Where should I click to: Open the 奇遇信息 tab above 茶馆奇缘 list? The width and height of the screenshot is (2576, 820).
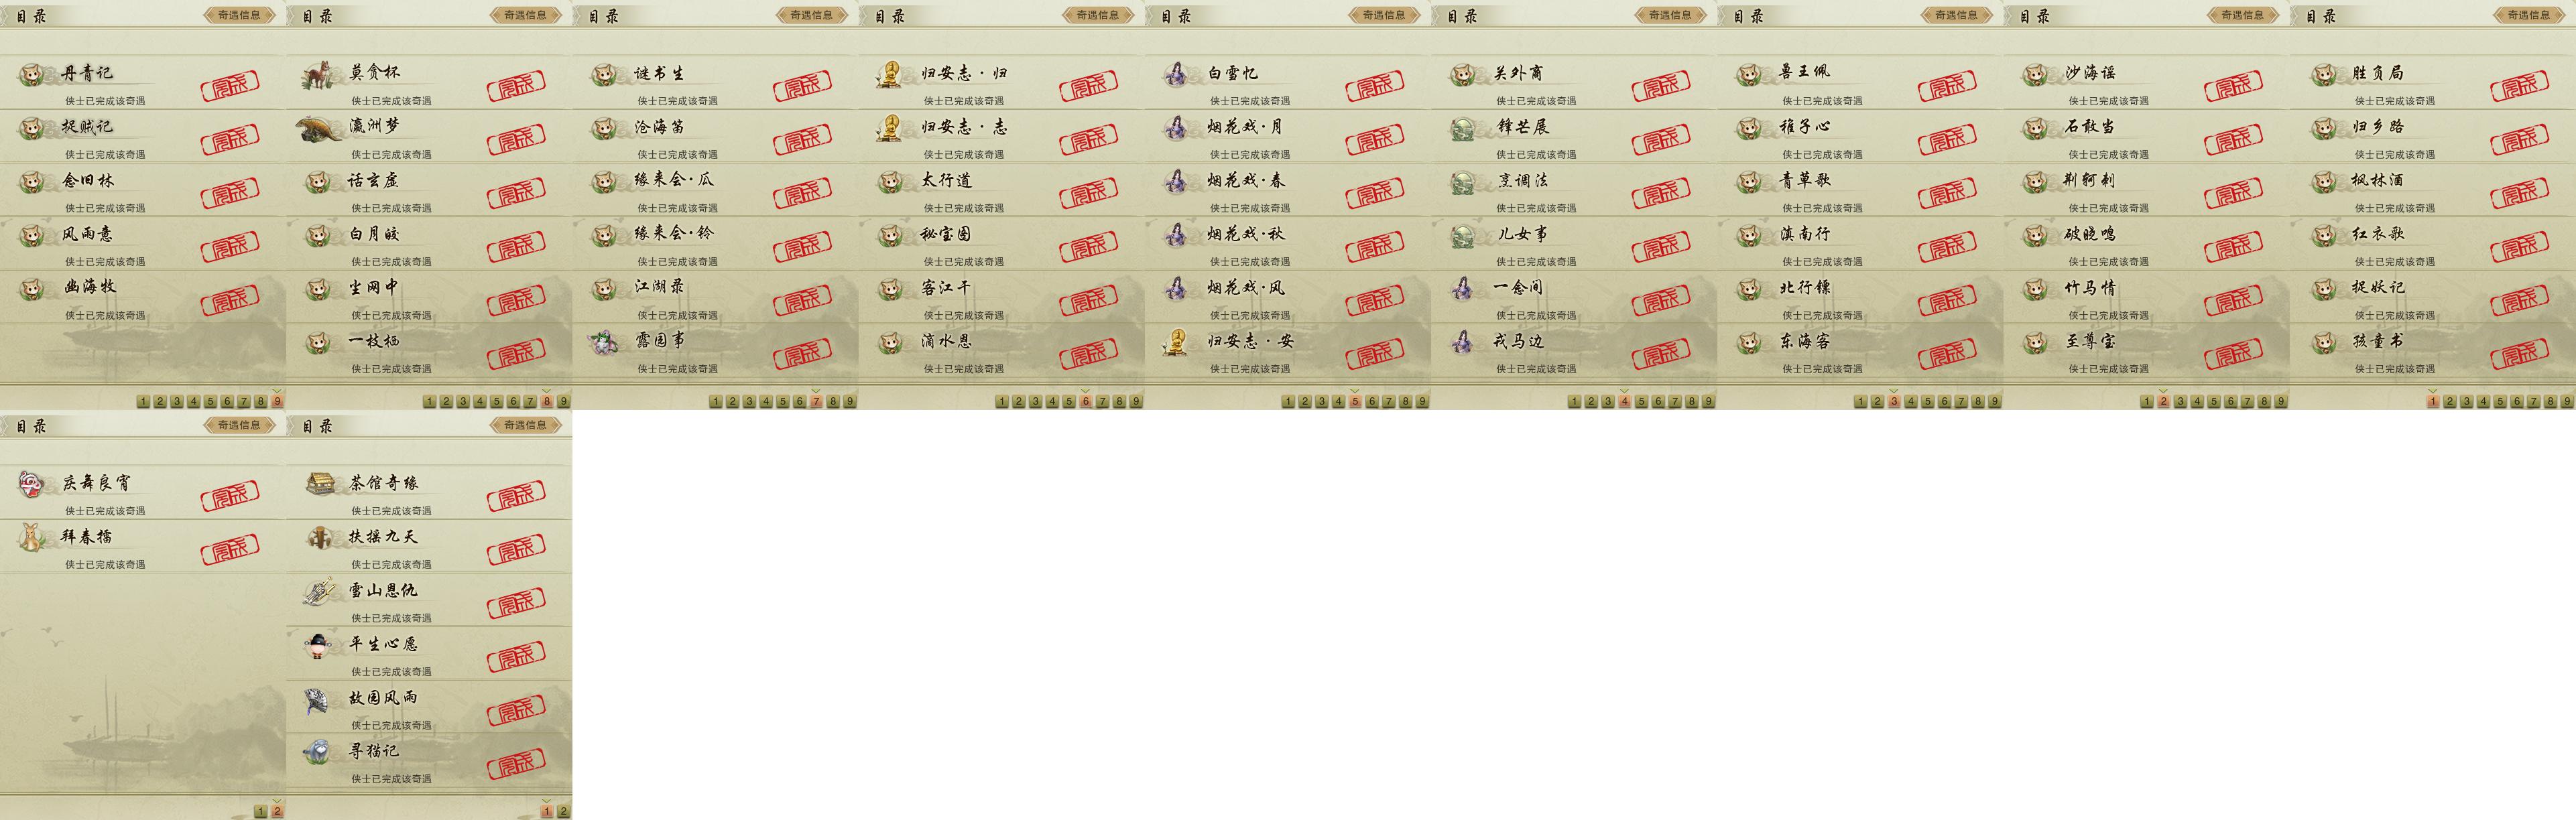pos(525,425)
